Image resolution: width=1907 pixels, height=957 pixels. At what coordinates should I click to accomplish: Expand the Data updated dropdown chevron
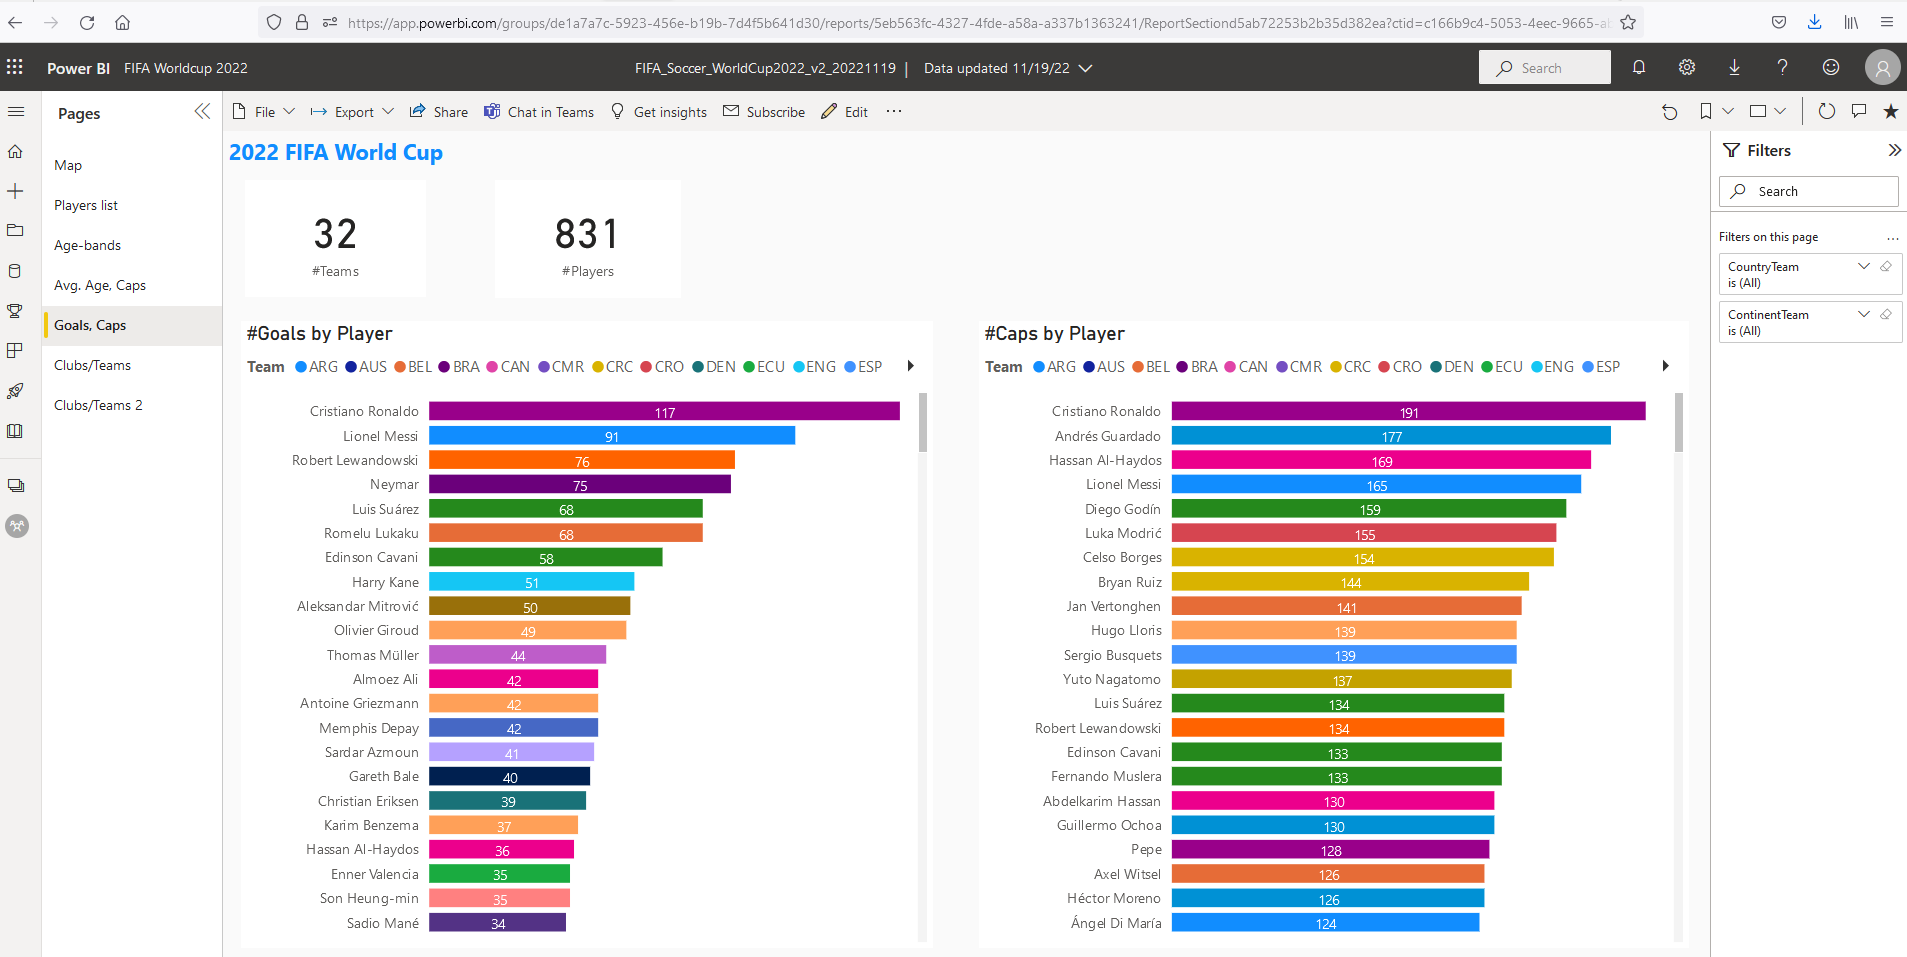(1086, 68)
